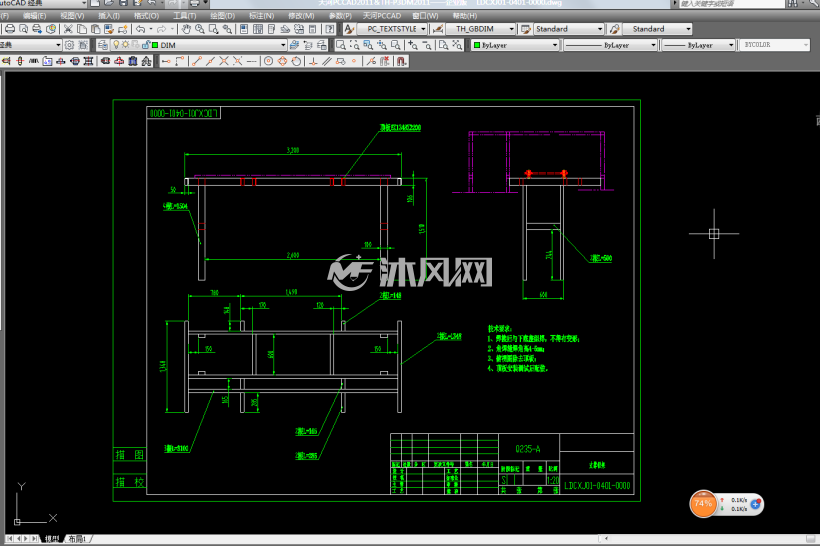The height and width of the screenshot is (546, 820).
Task: Click Make Object's Layer Current icon
Action: click(294, 45)
